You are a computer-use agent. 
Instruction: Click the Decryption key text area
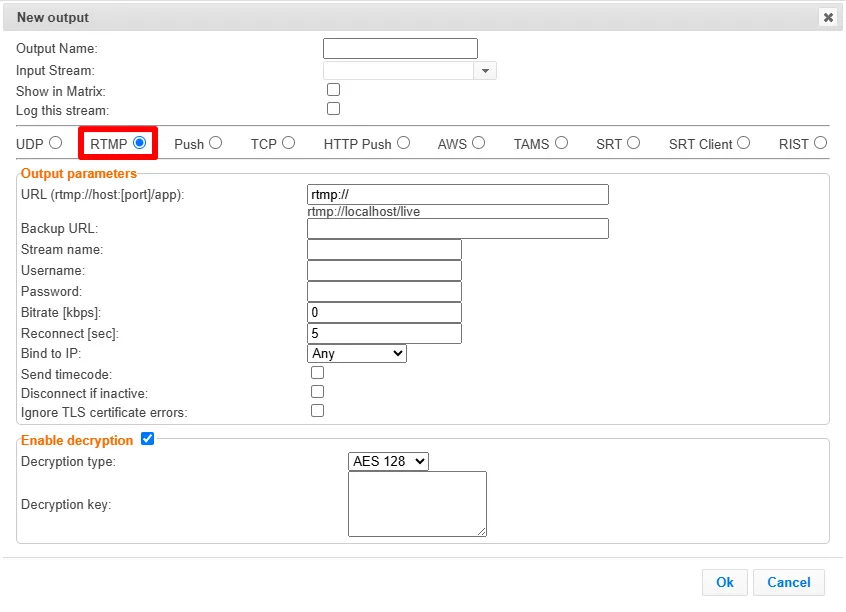coord(418,504)
